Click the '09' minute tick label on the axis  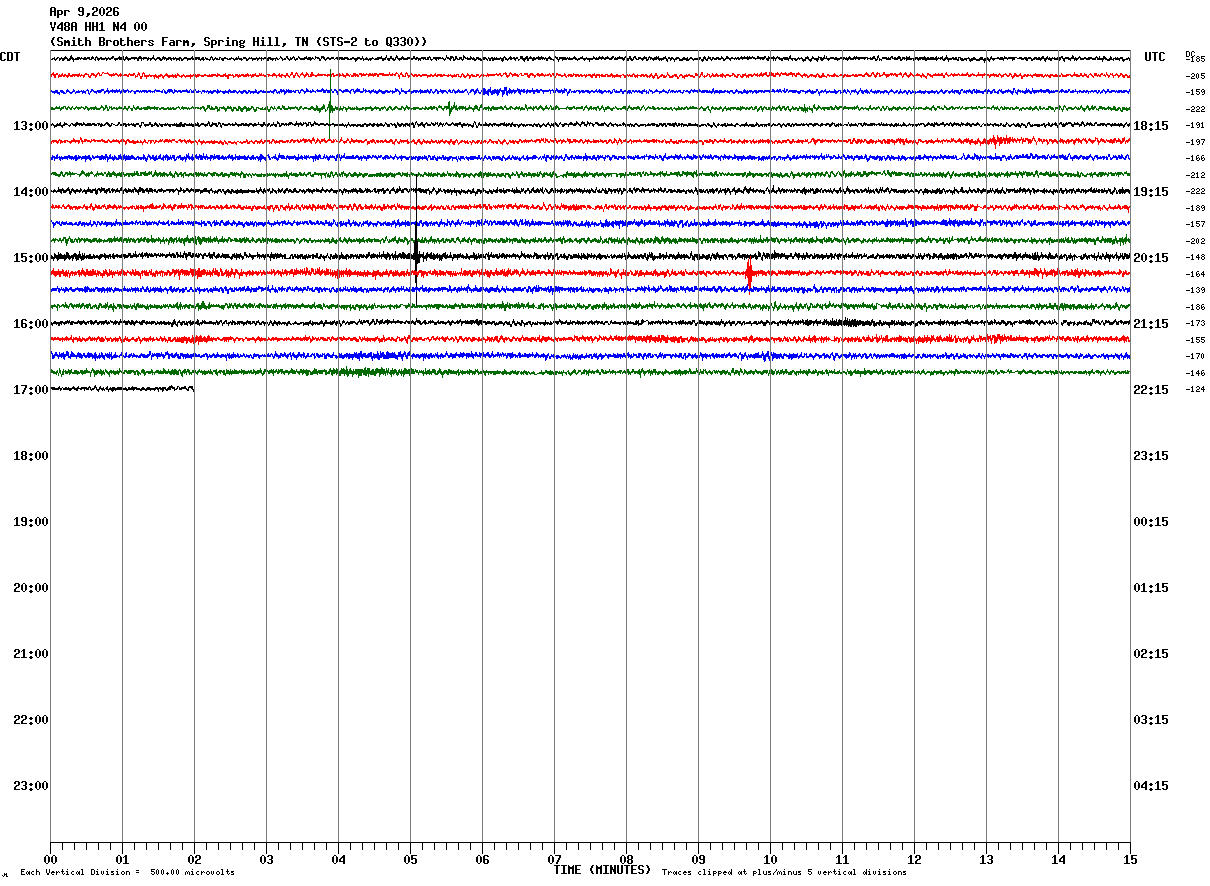coord(698,859)
